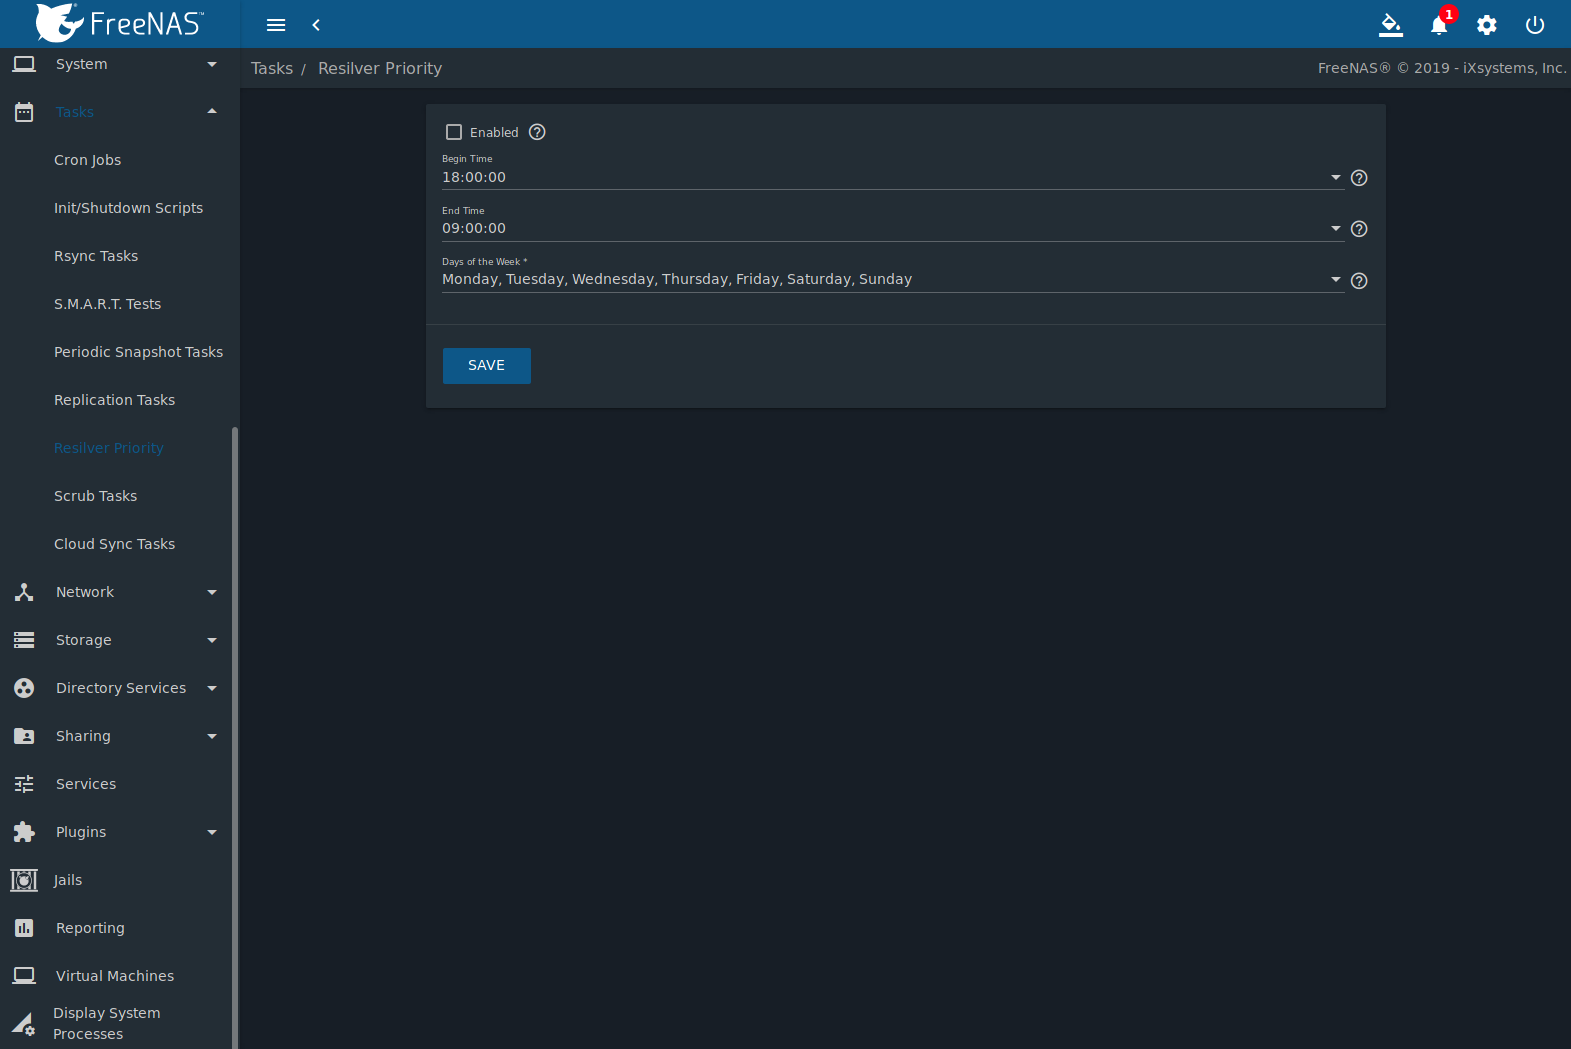Show help for End Time
The height and width of the screenshot is (1049, 1571).
pos(1359,229)
